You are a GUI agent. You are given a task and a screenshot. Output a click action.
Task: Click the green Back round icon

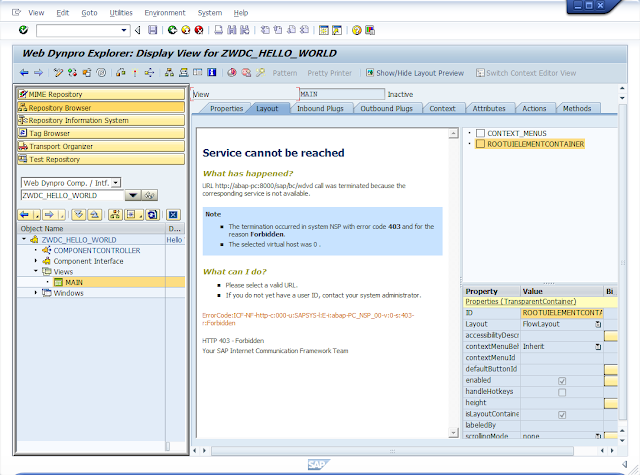pyautogui.click(x=172, y=30)
